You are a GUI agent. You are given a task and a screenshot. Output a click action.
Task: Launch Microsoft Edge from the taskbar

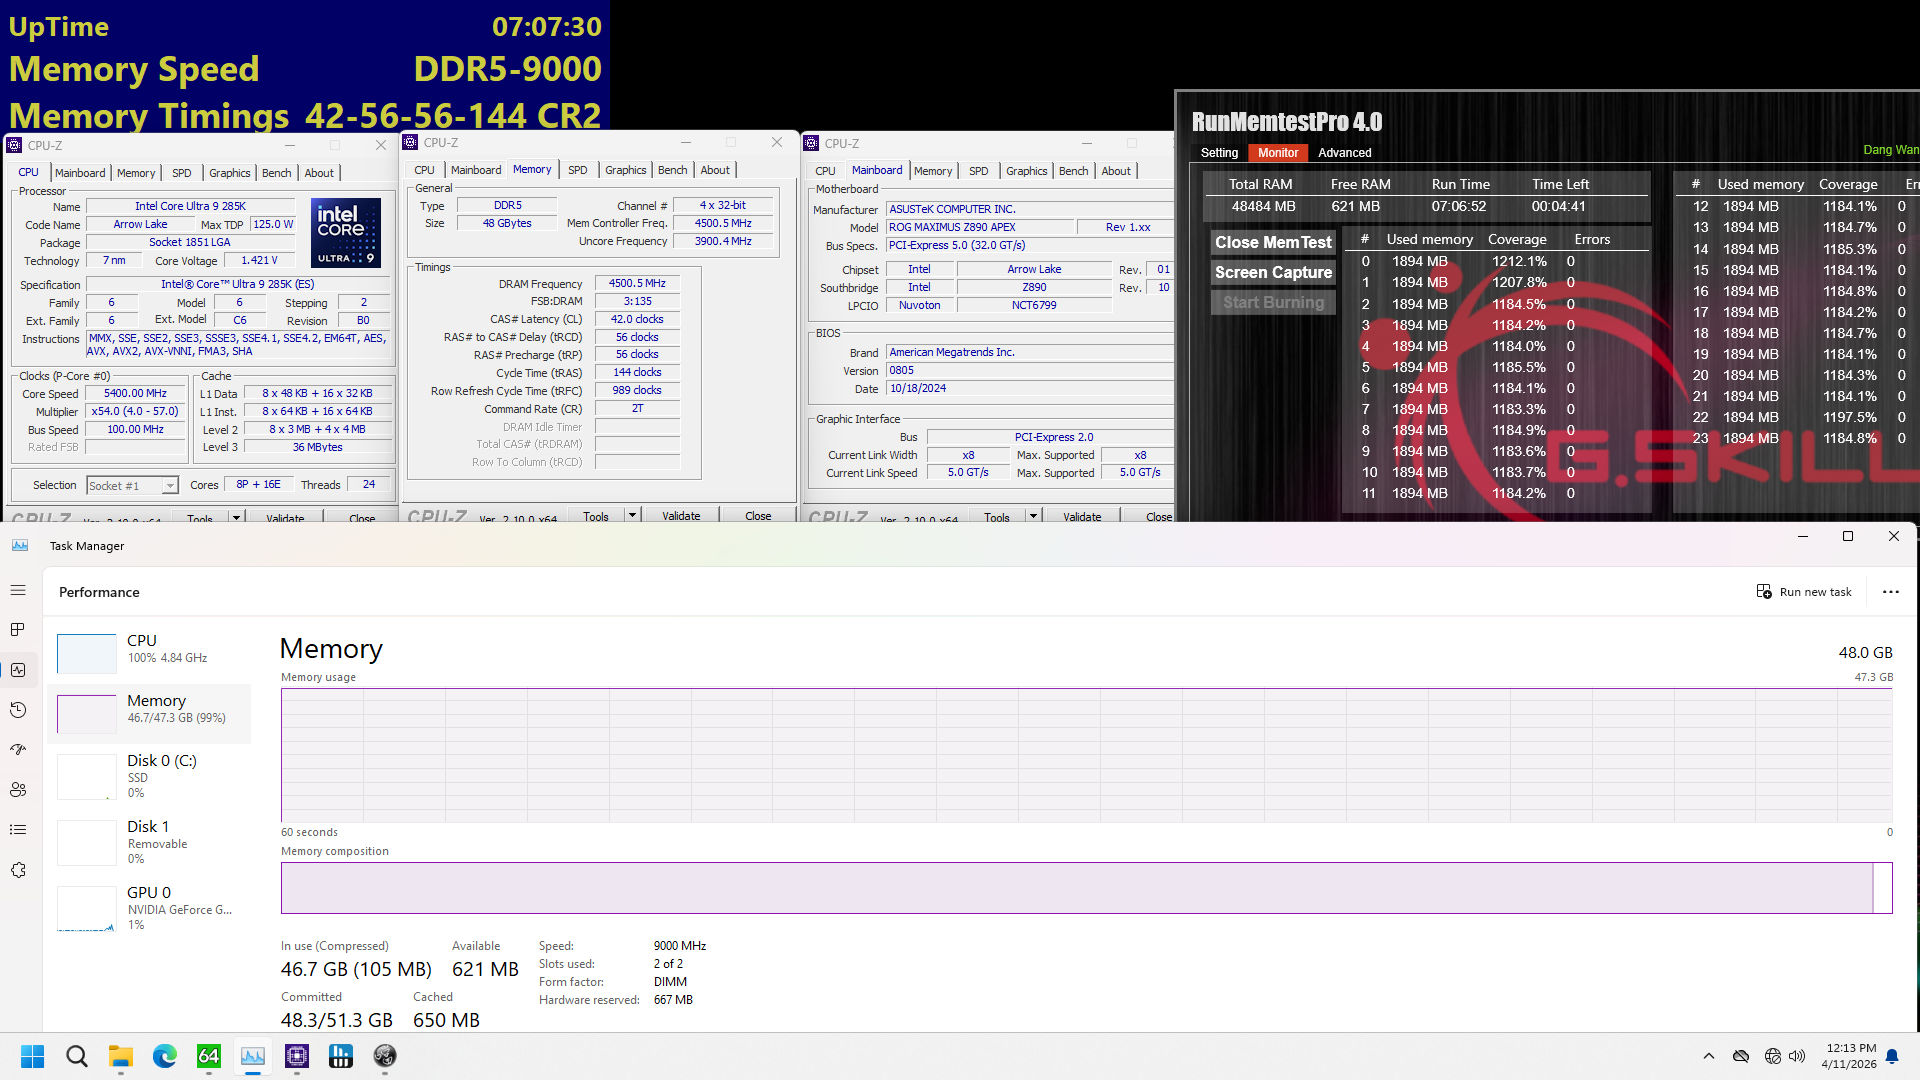[163, 1056]
